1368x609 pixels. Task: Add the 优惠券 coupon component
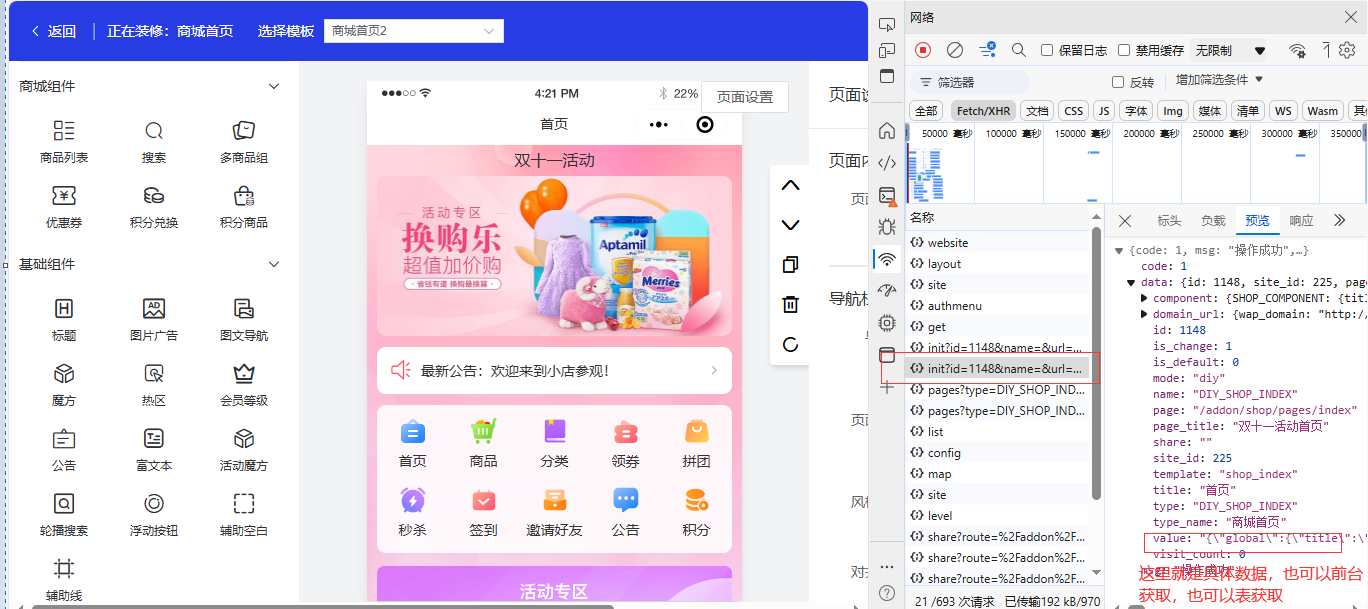click(64, 196)
